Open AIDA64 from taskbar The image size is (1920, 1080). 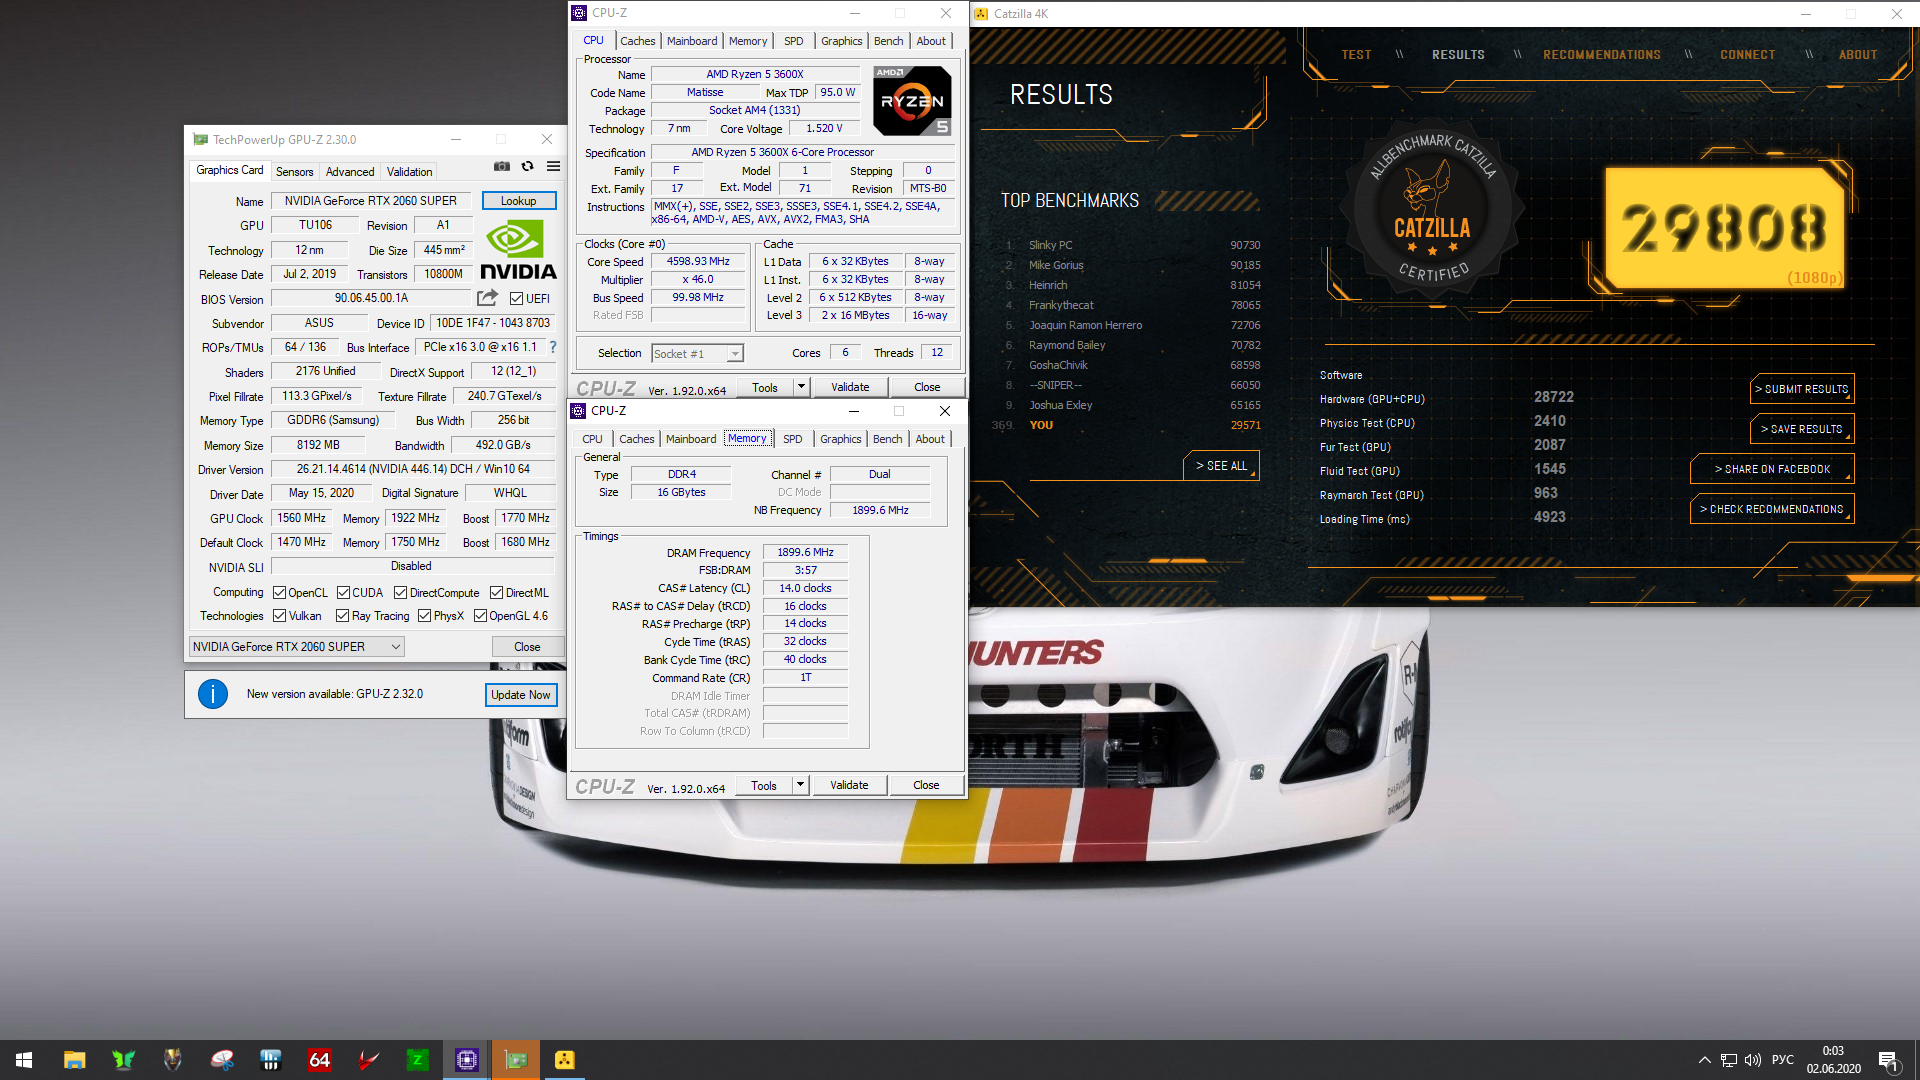tap(319, 1060)
